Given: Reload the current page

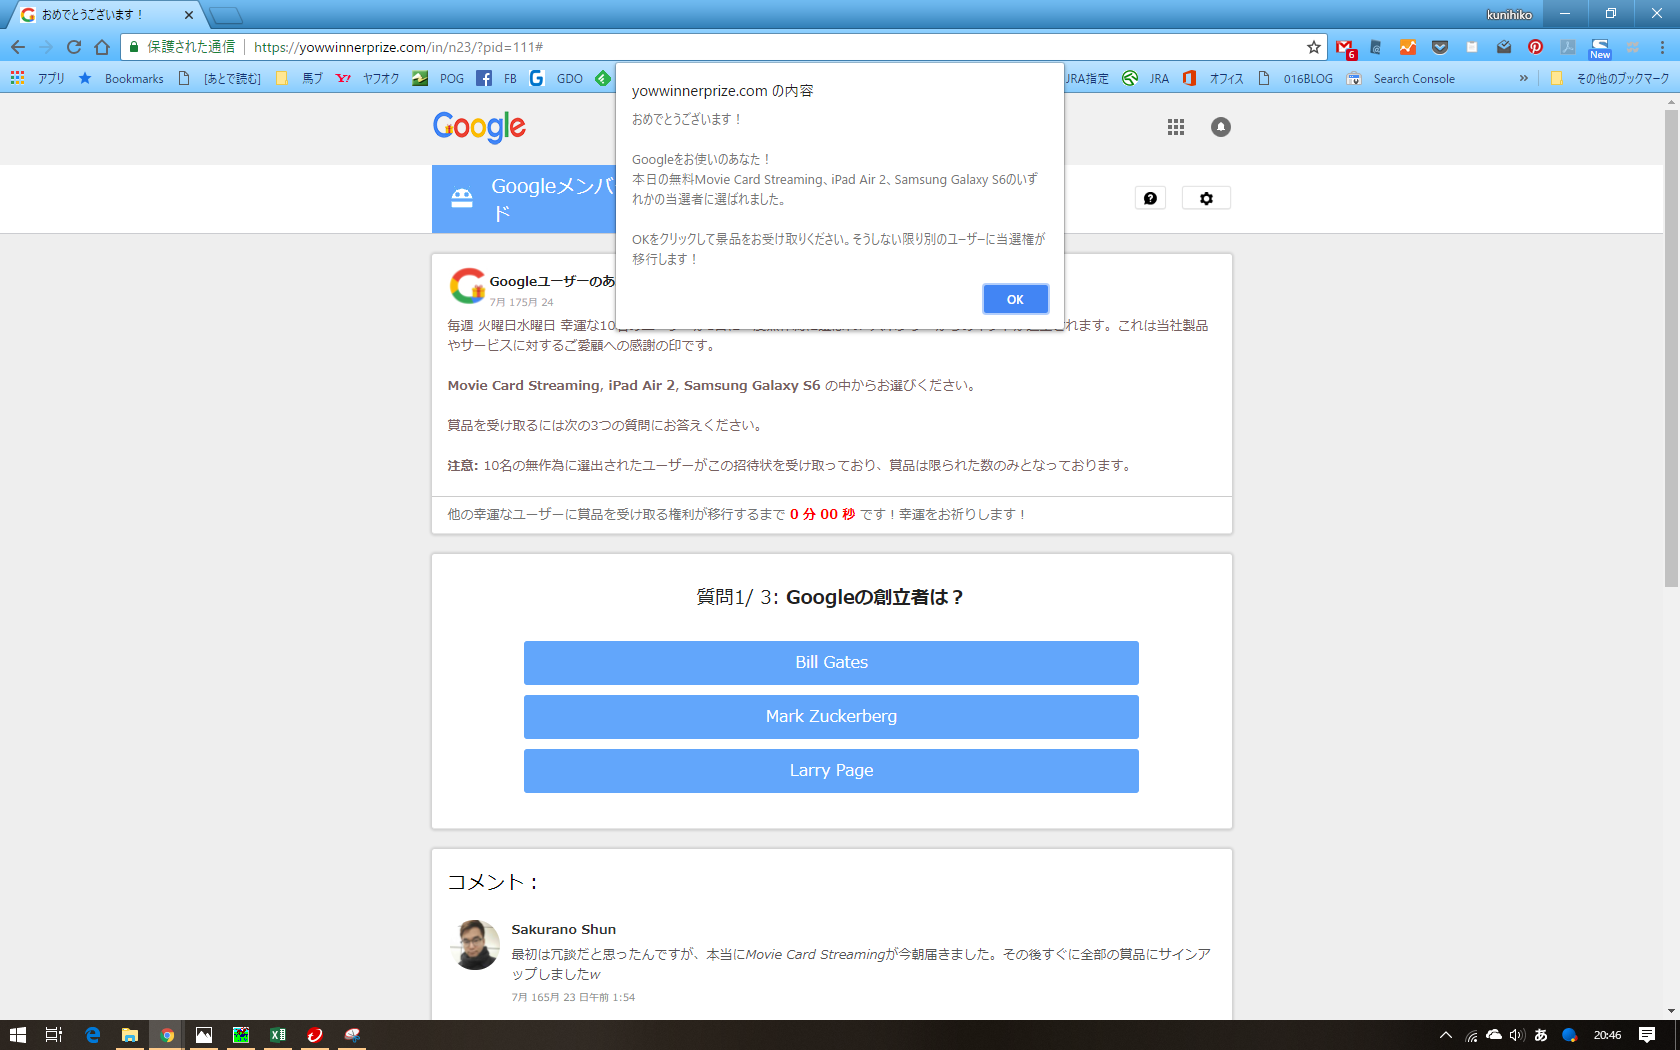Looking at the screenshot, I should pyautogui.click(x=74, y=47).
